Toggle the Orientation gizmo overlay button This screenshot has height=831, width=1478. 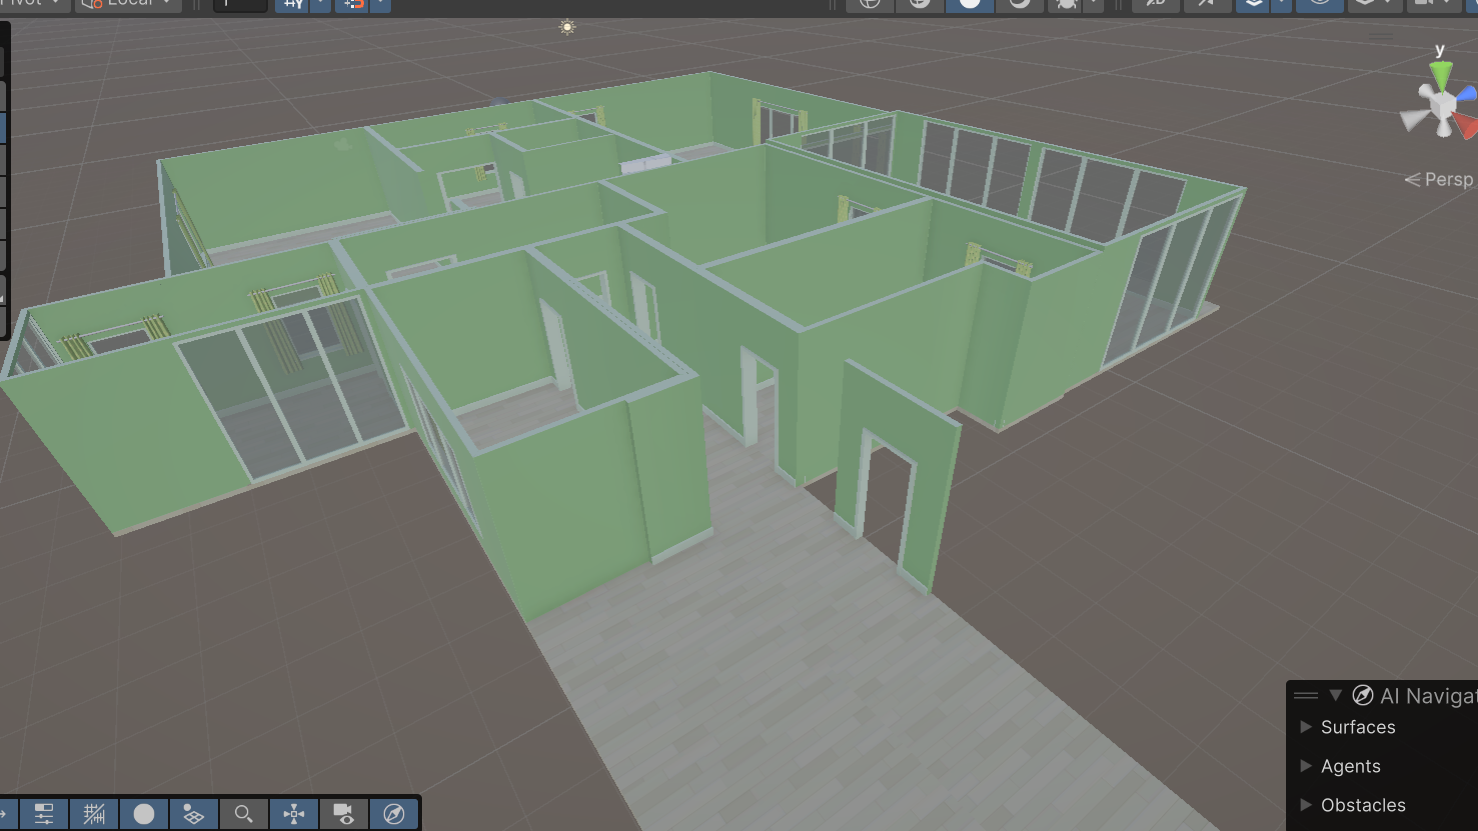(294, 814)
